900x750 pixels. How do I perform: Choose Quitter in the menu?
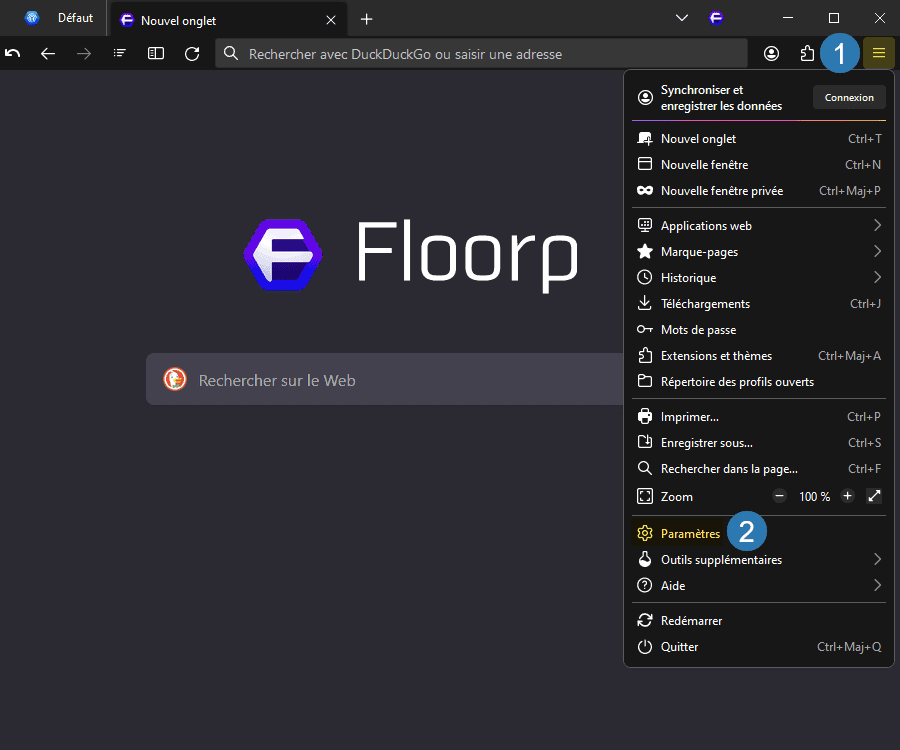(x=759, y=647)
